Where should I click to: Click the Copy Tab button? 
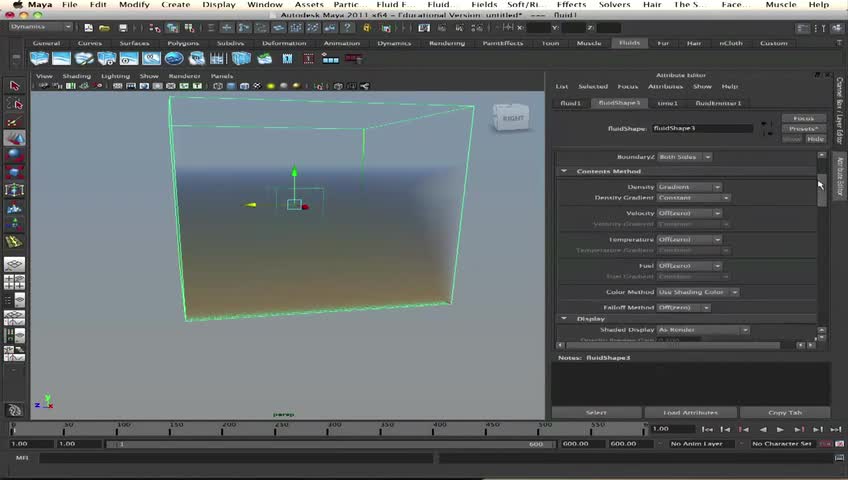[785, 412]
